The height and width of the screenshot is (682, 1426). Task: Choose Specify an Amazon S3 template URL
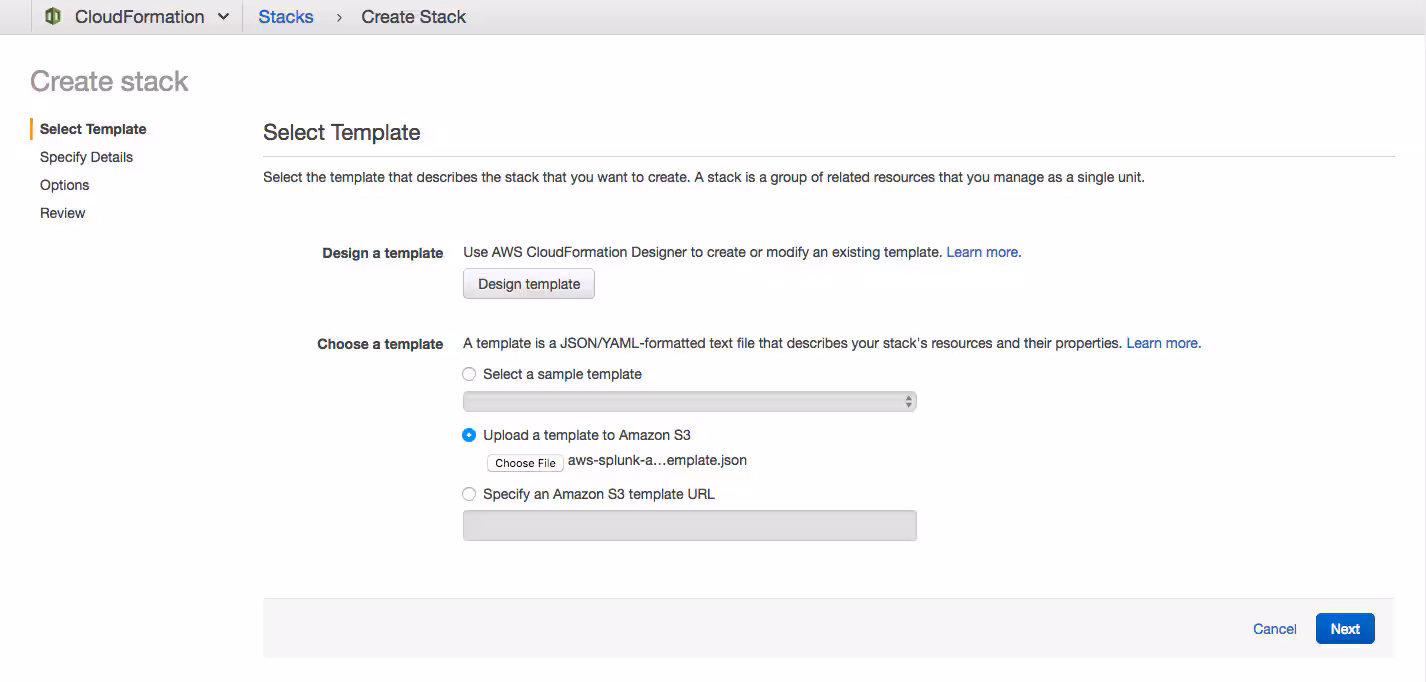[469, 494]
